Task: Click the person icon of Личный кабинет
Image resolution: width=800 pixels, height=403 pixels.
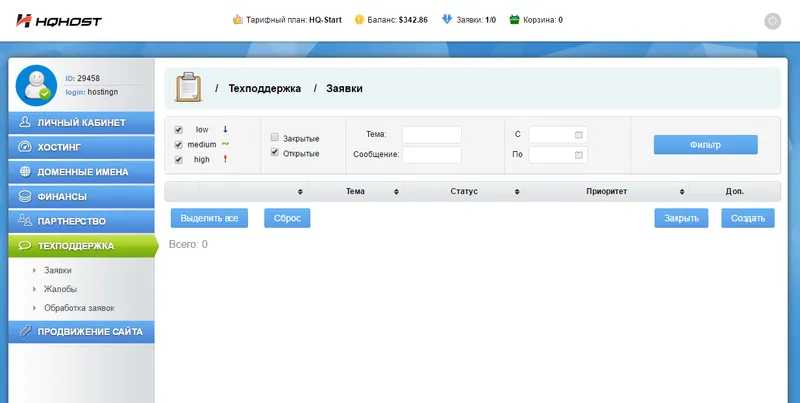Action: (25, 122)
